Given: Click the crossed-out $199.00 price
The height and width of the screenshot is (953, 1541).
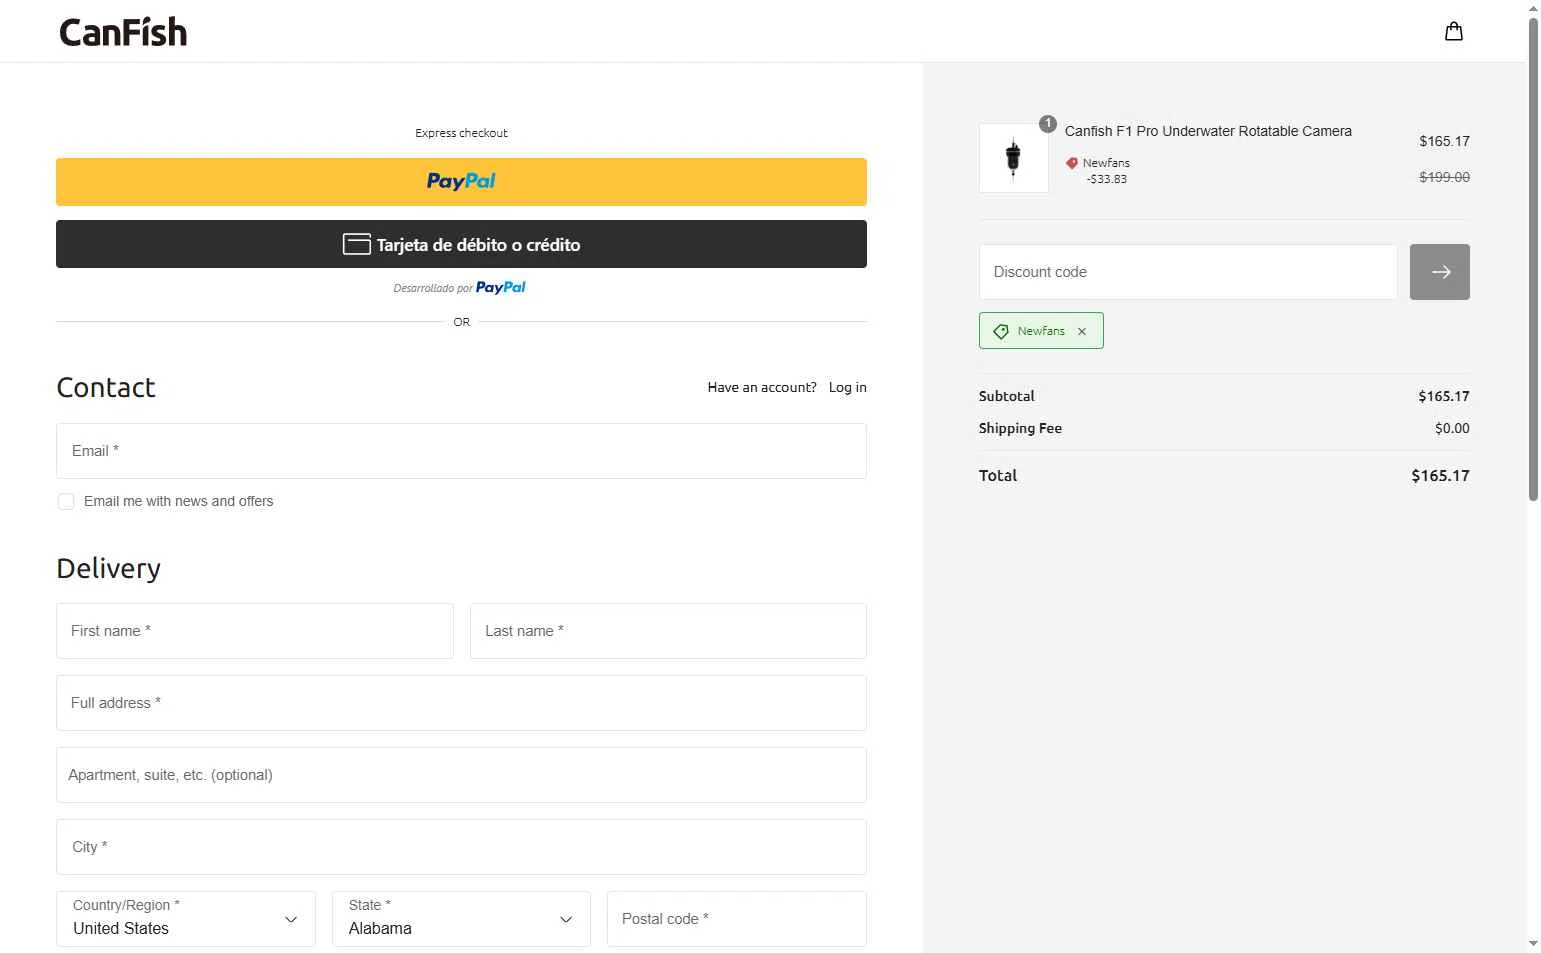Looking at the screenshot, I should point(1445,177).
